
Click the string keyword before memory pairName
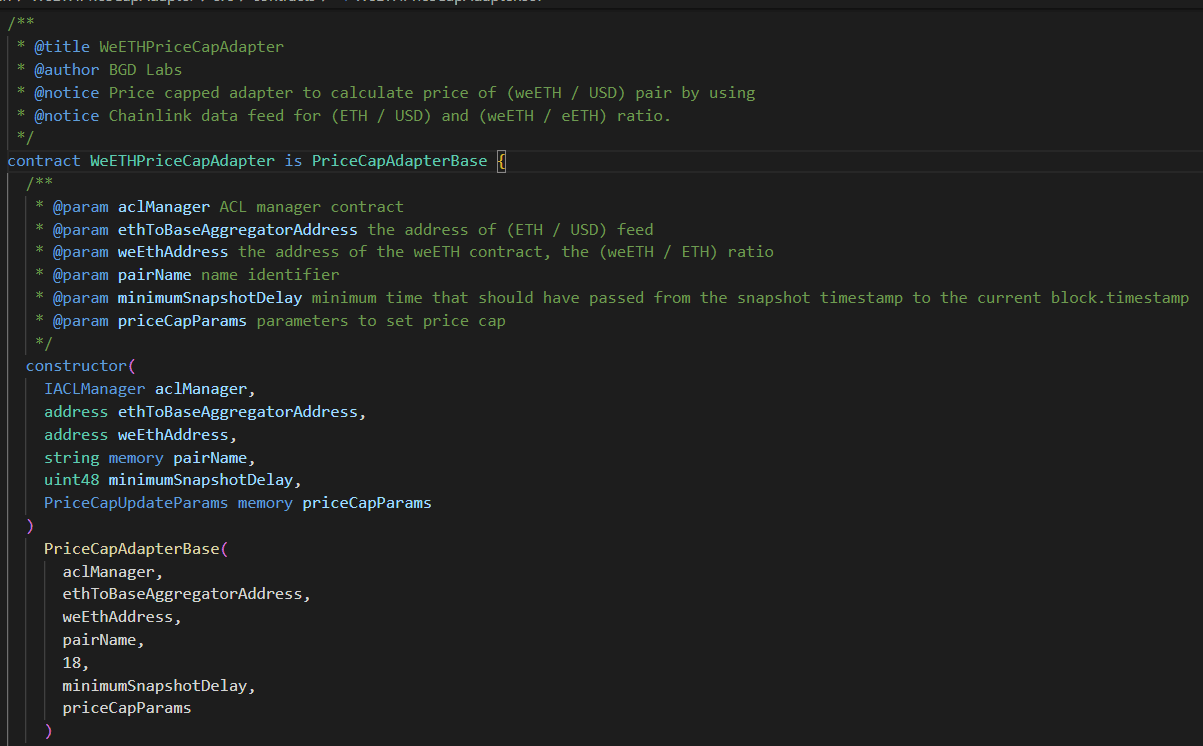tap(71, 457)
